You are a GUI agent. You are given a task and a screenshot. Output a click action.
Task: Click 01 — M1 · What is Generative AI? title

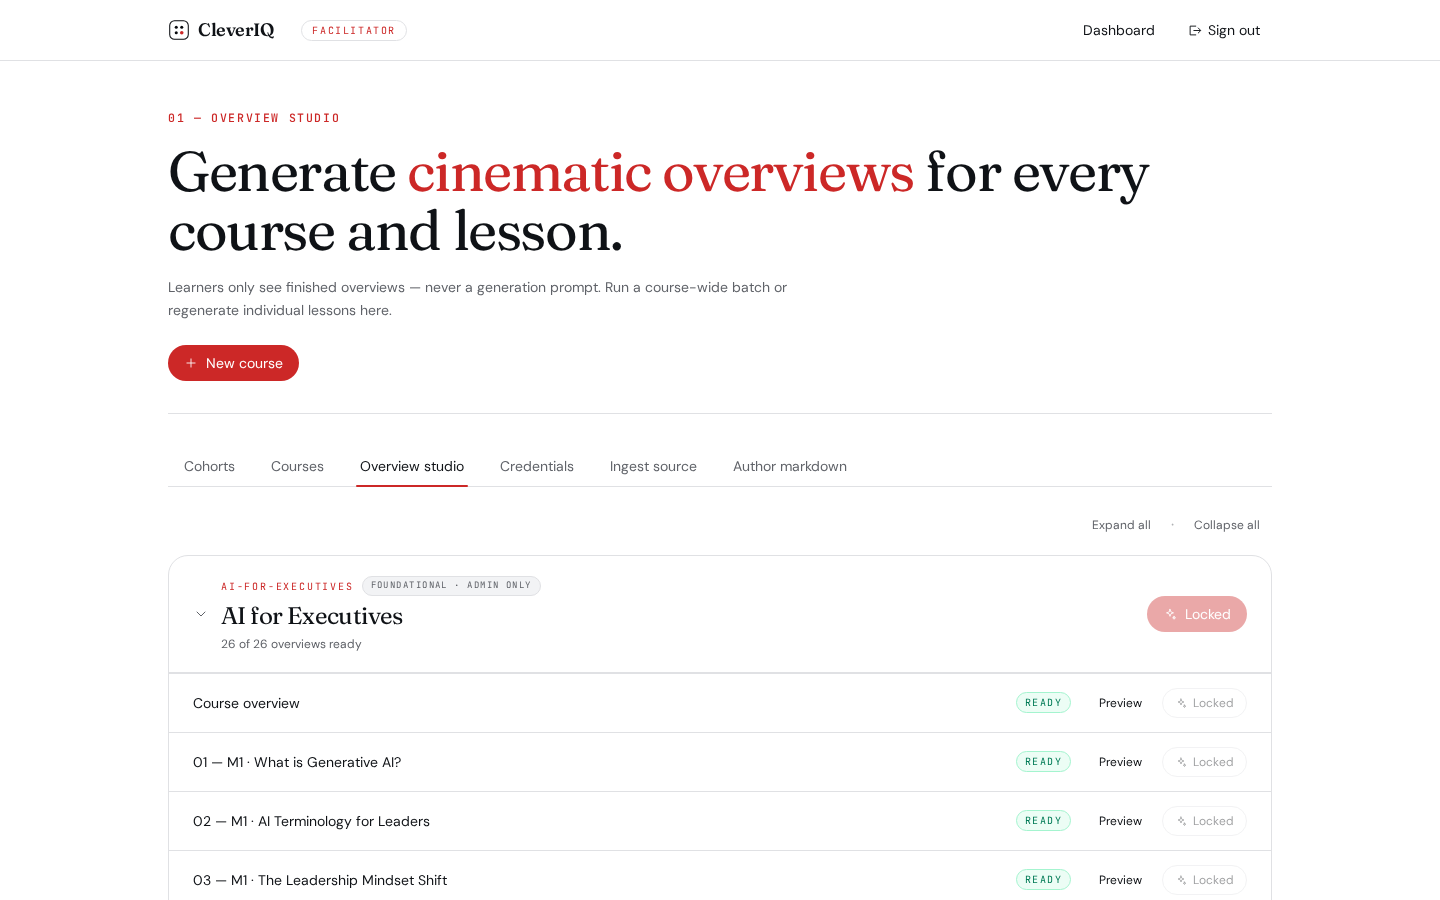pyautogui.click(x=297, y=762)
